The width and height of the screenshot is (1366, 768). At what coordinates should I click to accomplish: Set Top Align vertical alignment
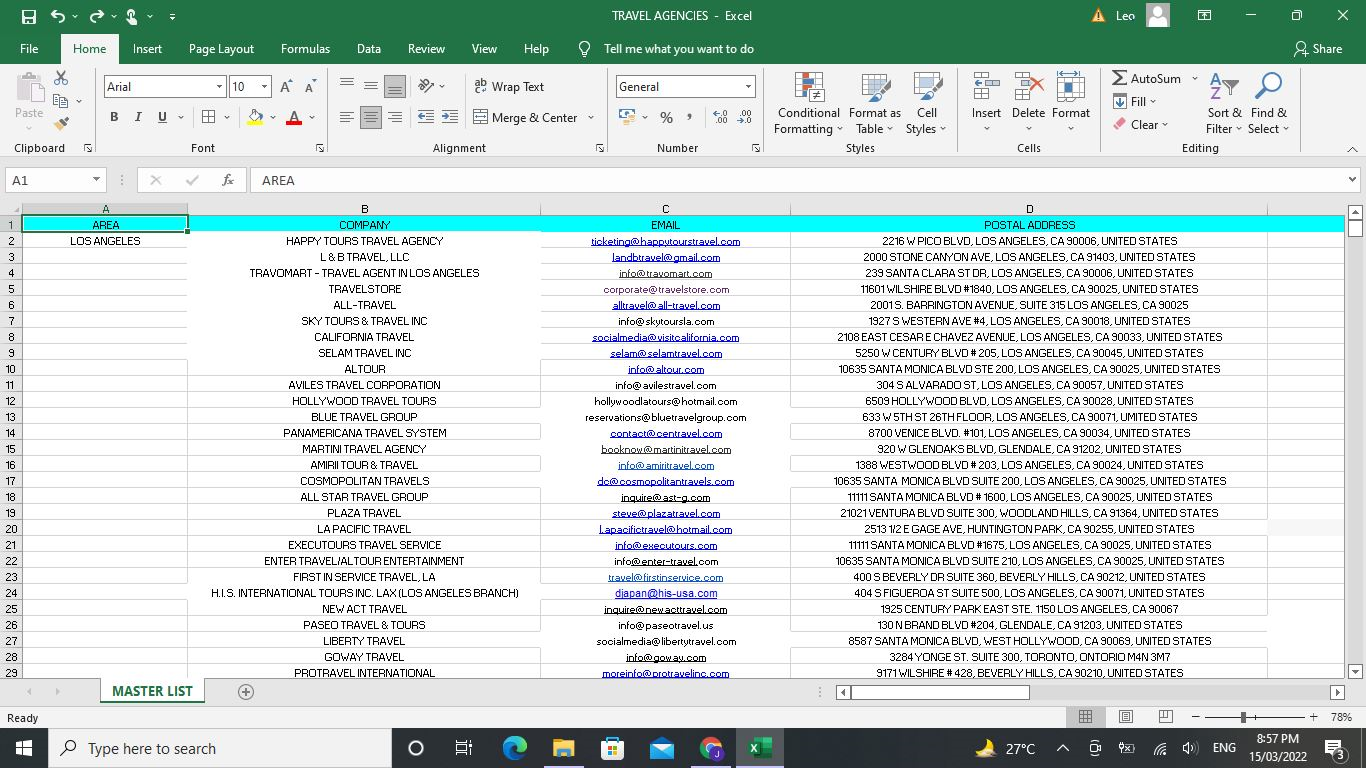click(347, 86)
